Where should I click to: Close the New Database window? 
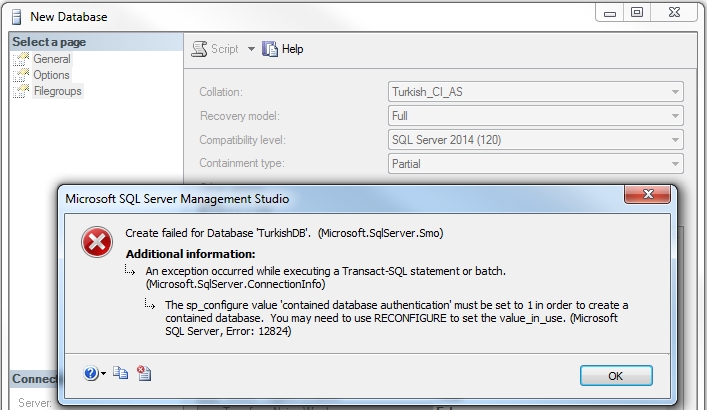(674, 13)
